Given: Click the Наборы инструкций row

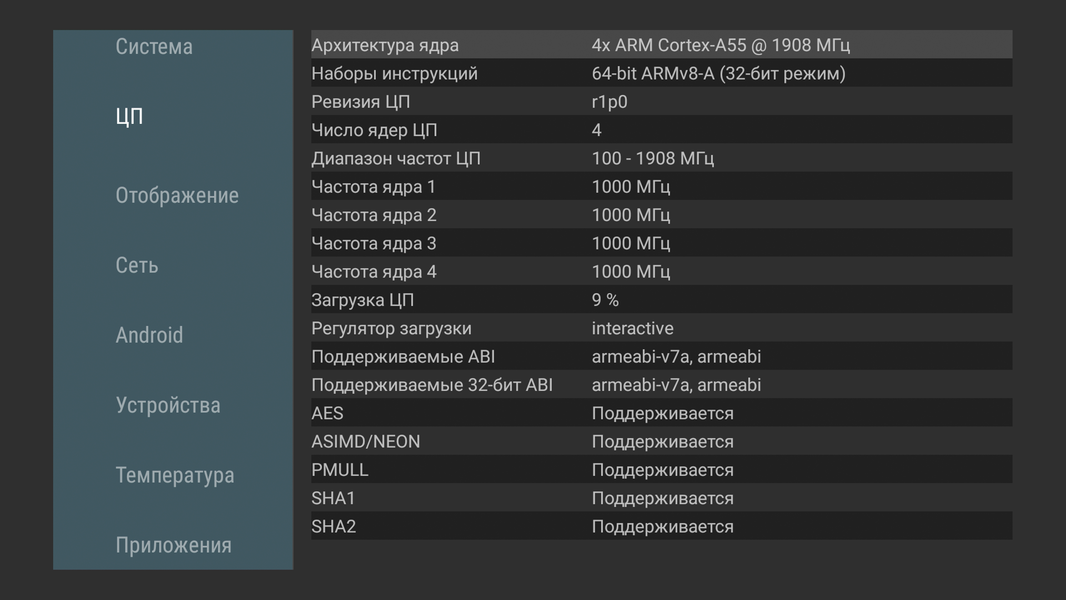Looking at the screenshot, I should pyautogui.click(x=661, y=74).
